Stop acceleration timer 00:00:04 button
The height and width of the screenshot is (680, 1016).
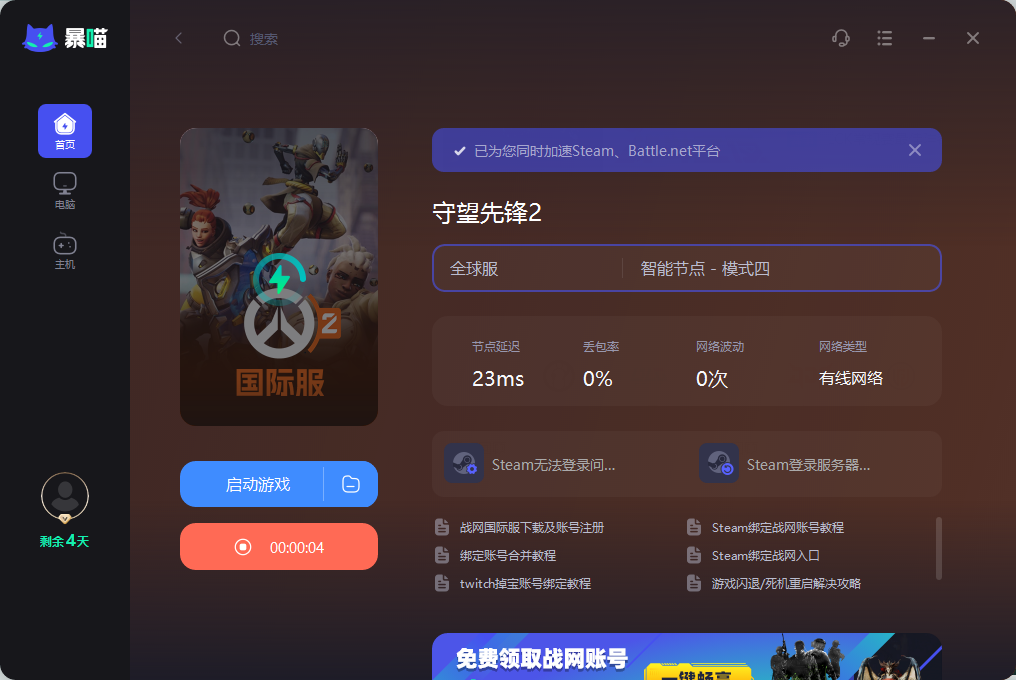point(279,547)
